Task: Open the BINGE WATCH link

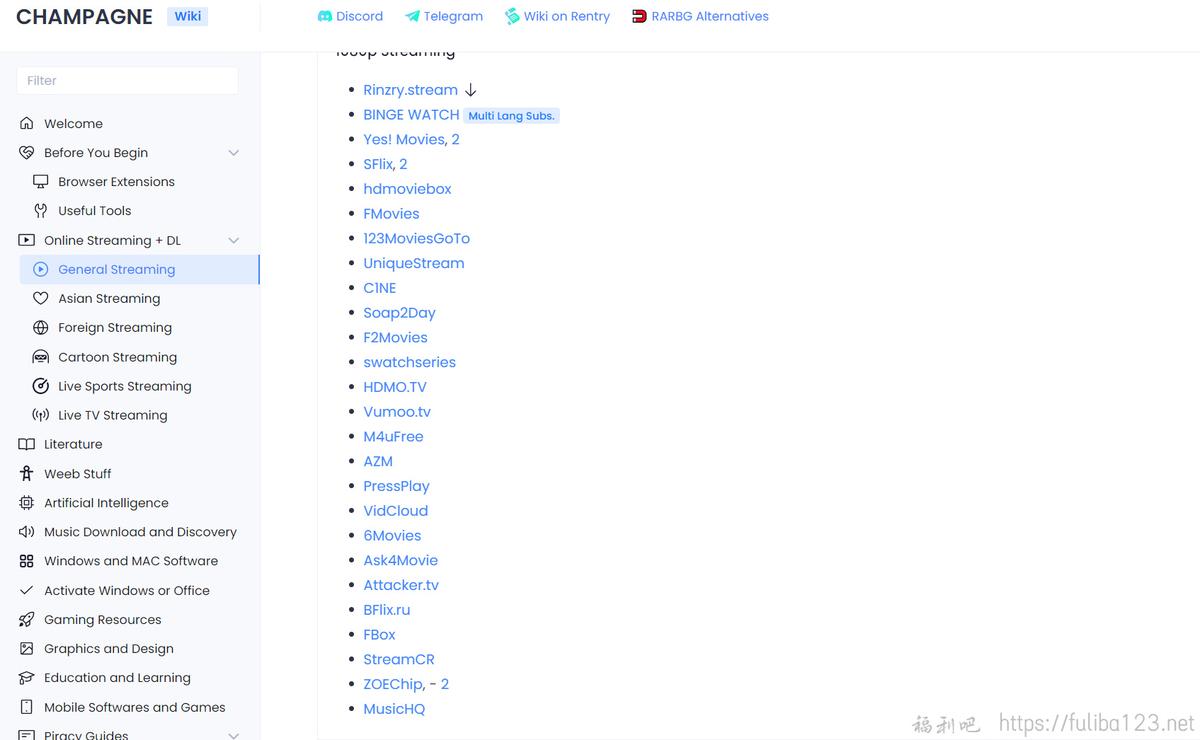Action: point(411,115)
